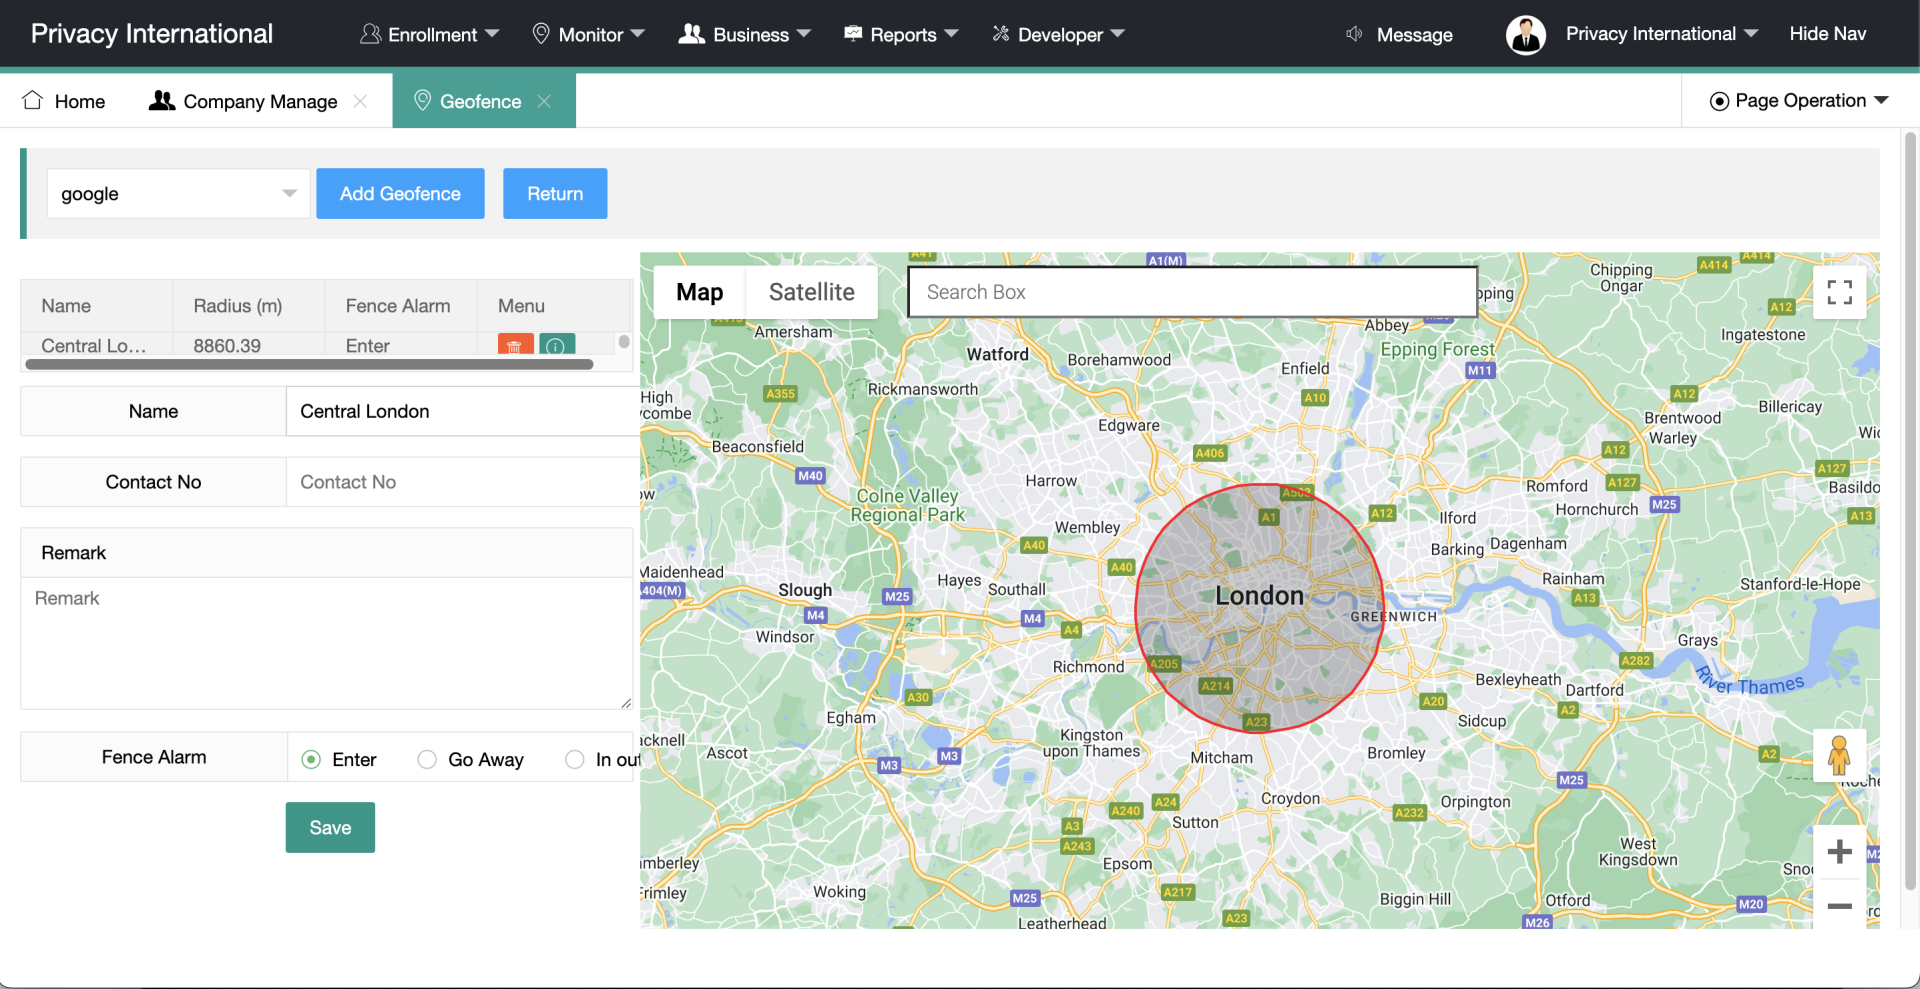1920x989 pixels.
Task: Click the map Search Box field
Action: (1191, 292)
